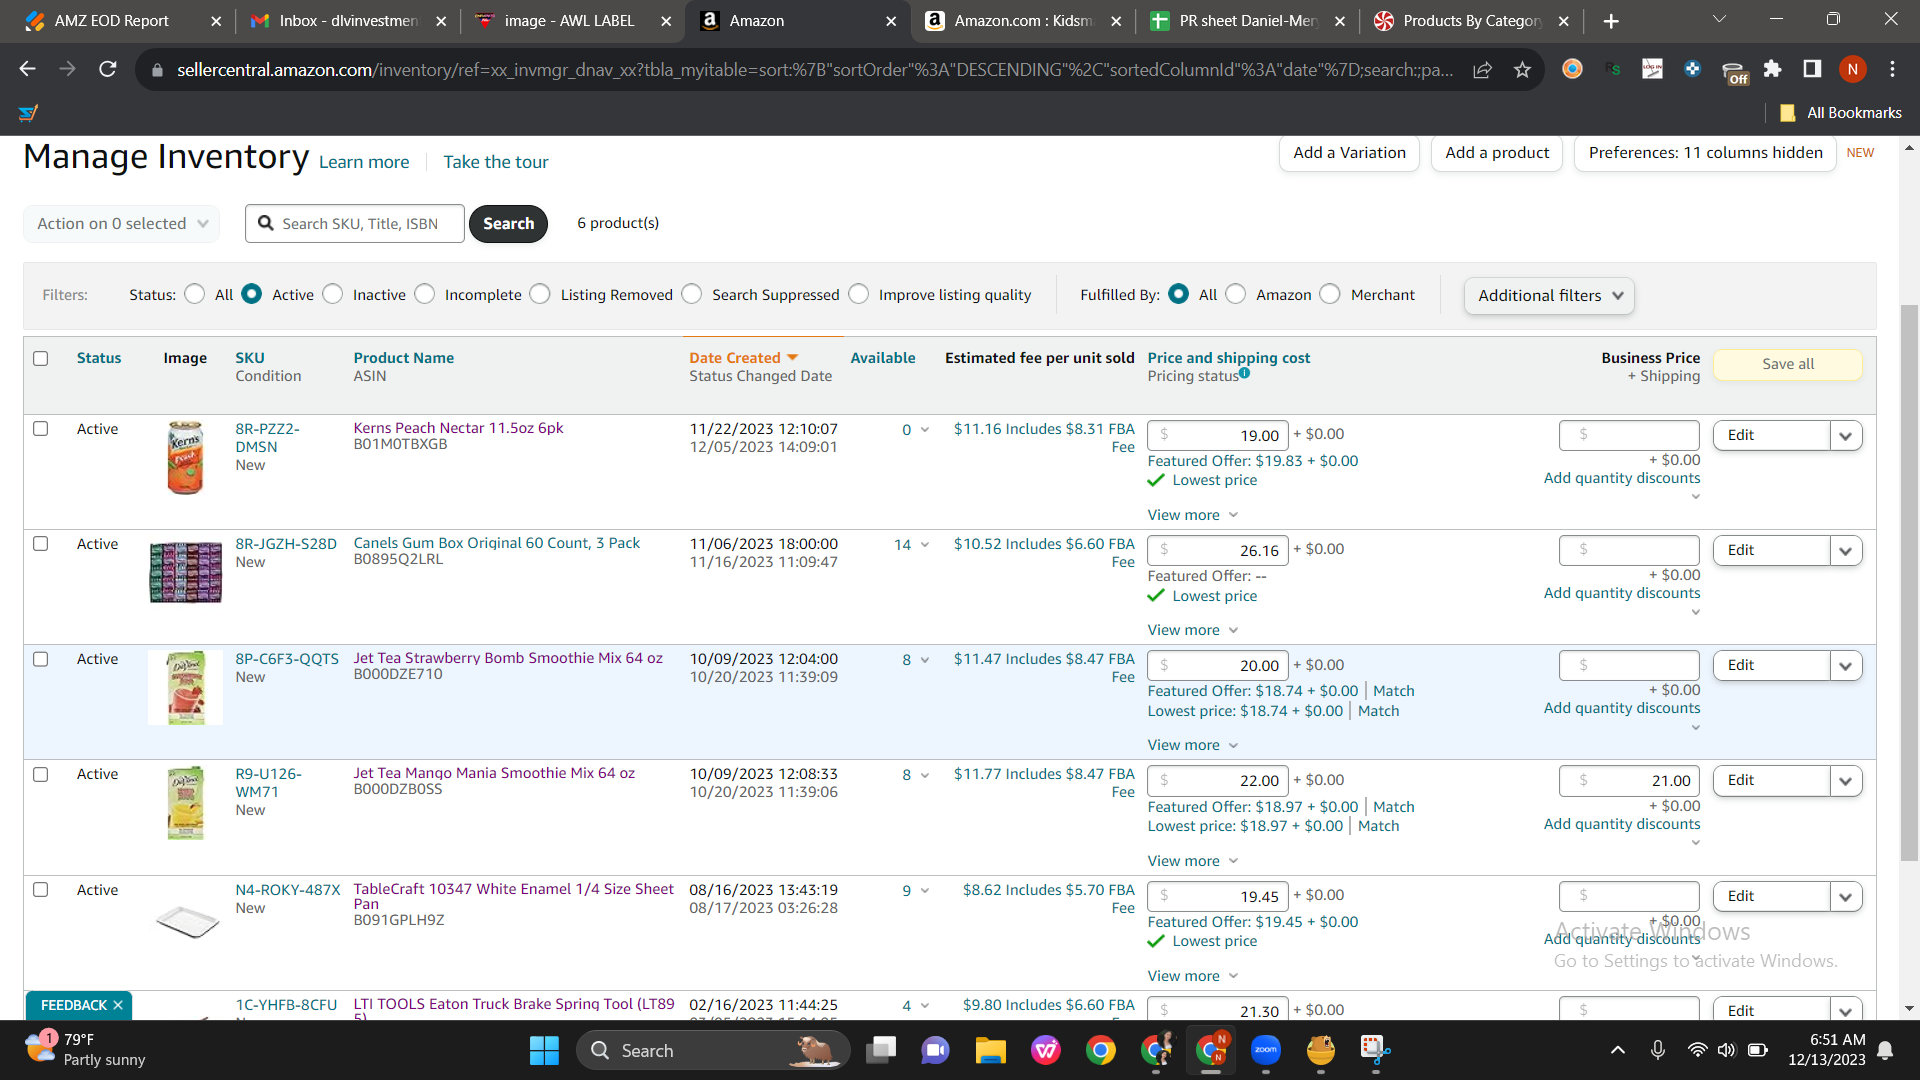Click the Kerns Peach Nectar price field

1217,435
